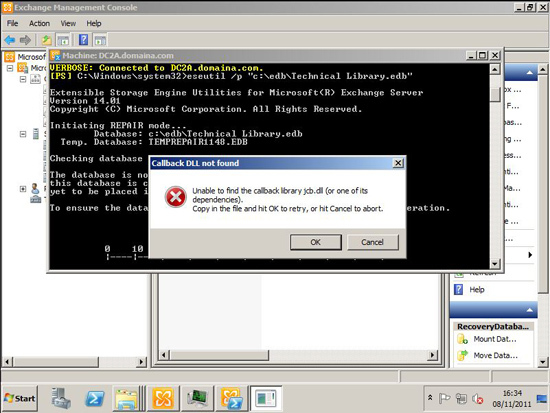Click the Machine: DC2A.domaina.com title icon
Screen dimensions: 550x413
55,55
